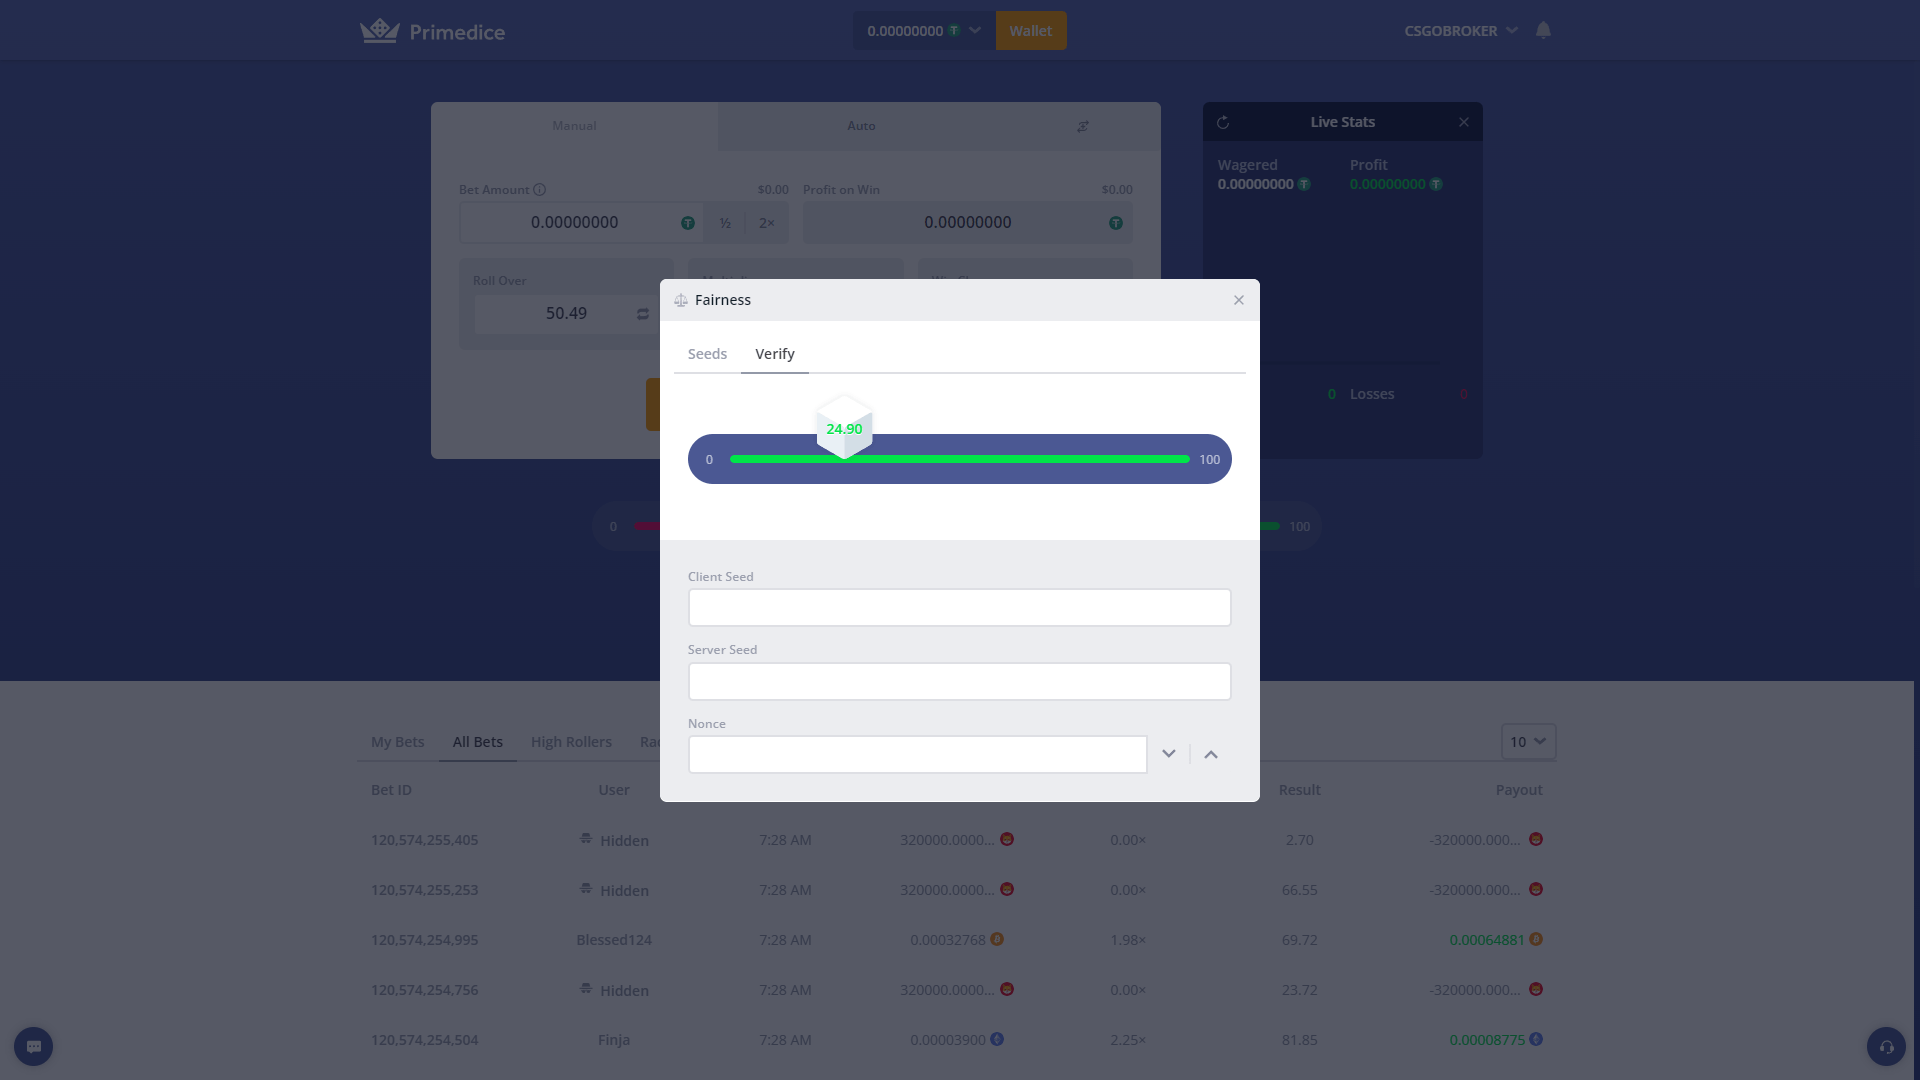Click the Fairness verify result slider bar
The width and height of the screenshot is (1920, 1080).
tap(960, 459)
